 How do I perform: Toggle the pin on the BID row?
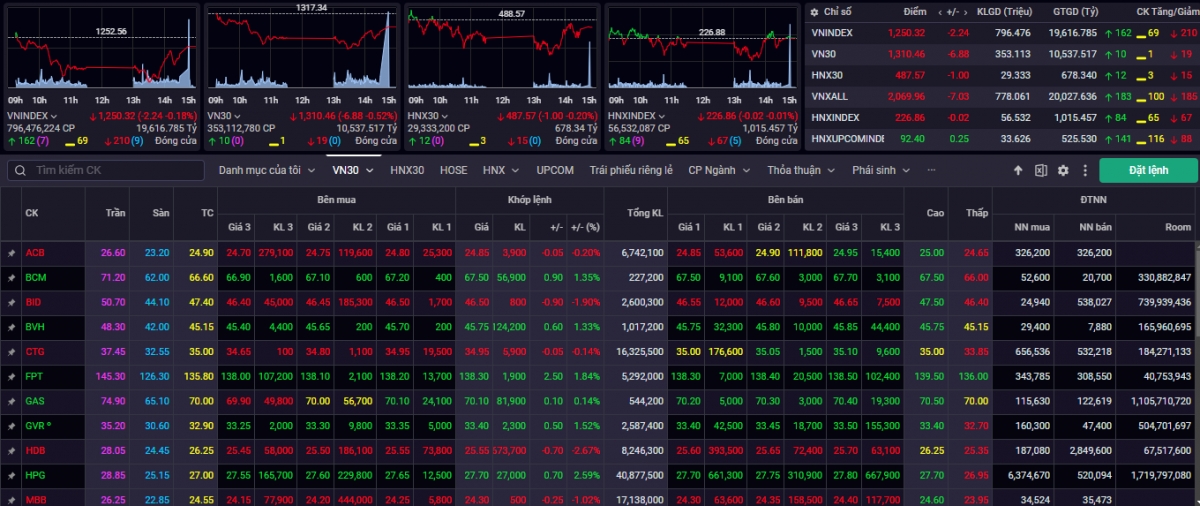coord(11,302)
